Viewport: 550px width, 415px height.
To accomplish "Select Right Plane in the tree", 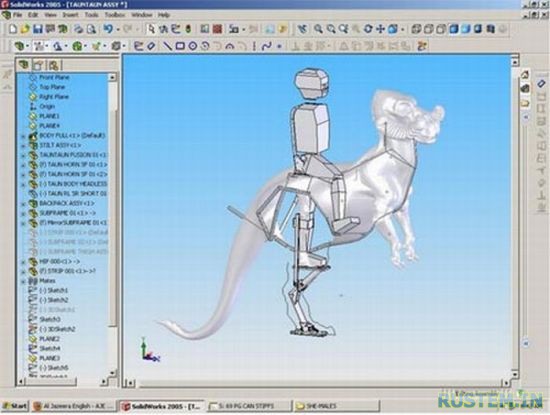I will pos(54,97).
